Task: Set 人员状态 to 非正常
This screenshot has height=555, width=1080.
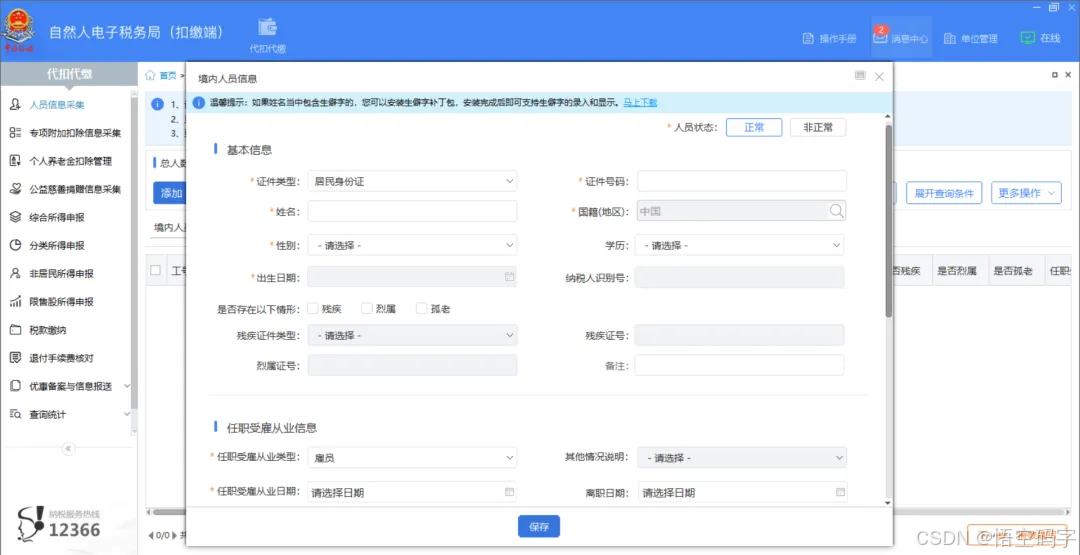Action: coord(818,128)
